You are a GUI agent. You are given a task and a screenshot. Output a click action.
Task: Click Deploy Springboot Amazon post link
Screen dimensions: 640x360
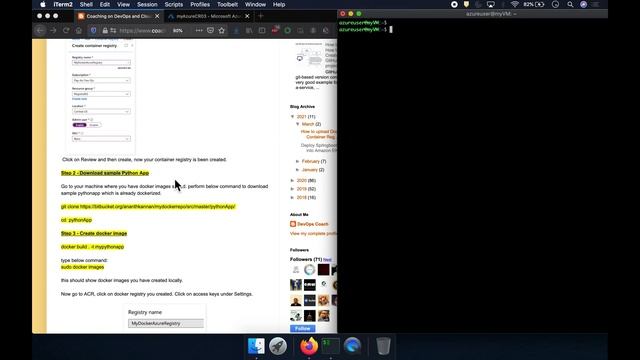coord(319,148)
